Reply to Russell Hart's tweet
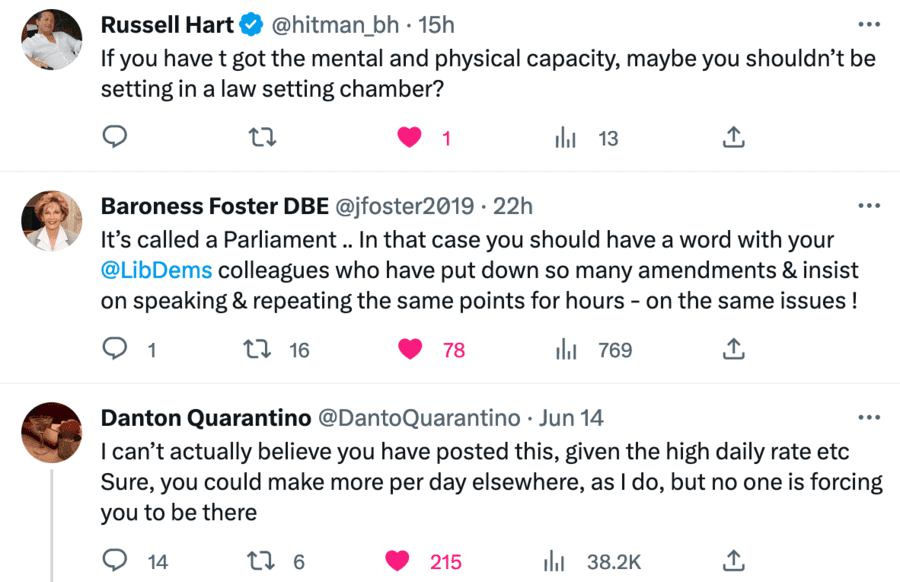This screenshot has width=900, height=582. click(x=116, y=138)
